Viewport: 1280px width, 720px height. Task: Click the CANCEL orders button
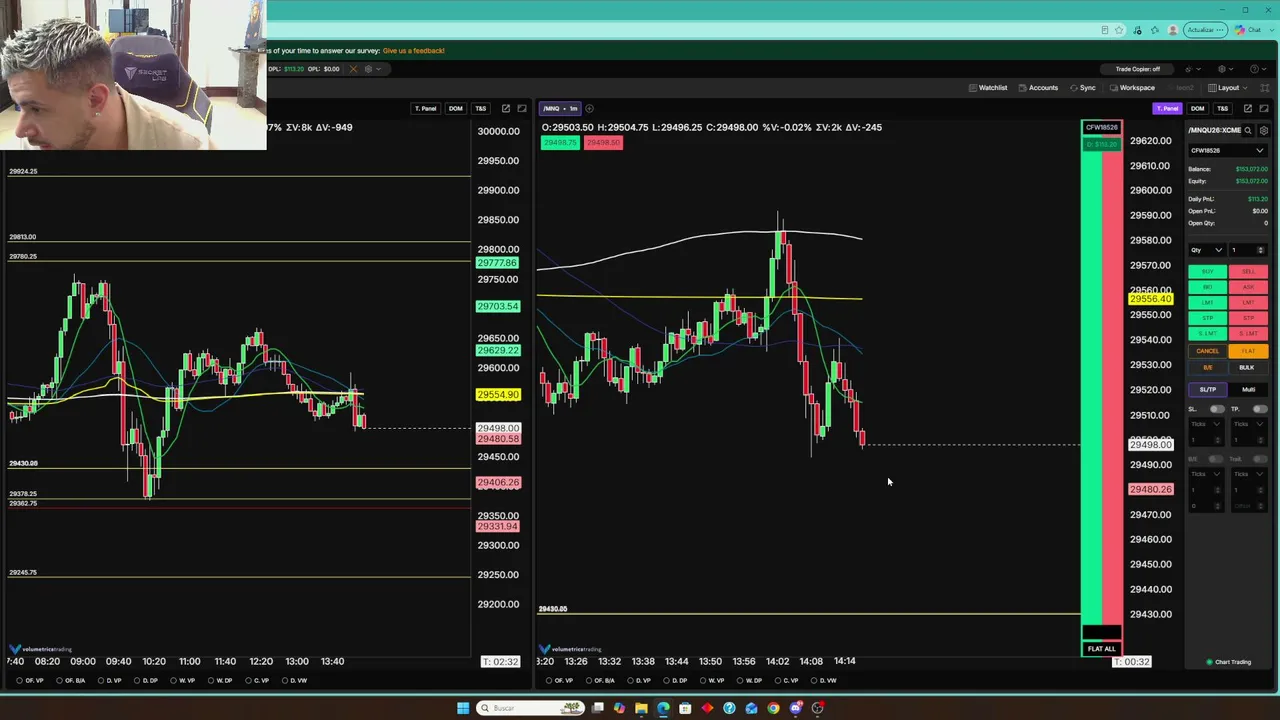click(x=1207, y=351)
